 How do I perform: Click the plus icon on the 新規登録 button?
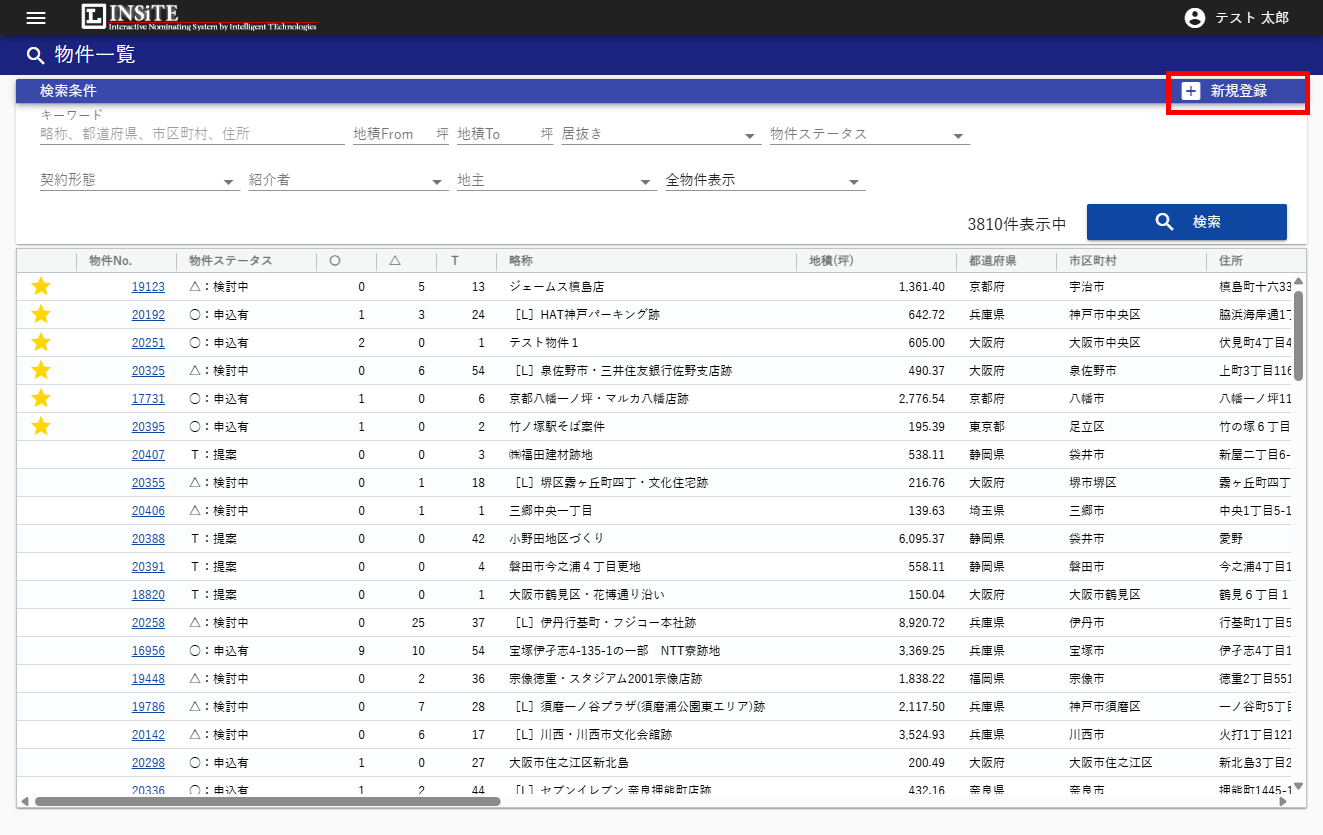tap(1189, 91)
